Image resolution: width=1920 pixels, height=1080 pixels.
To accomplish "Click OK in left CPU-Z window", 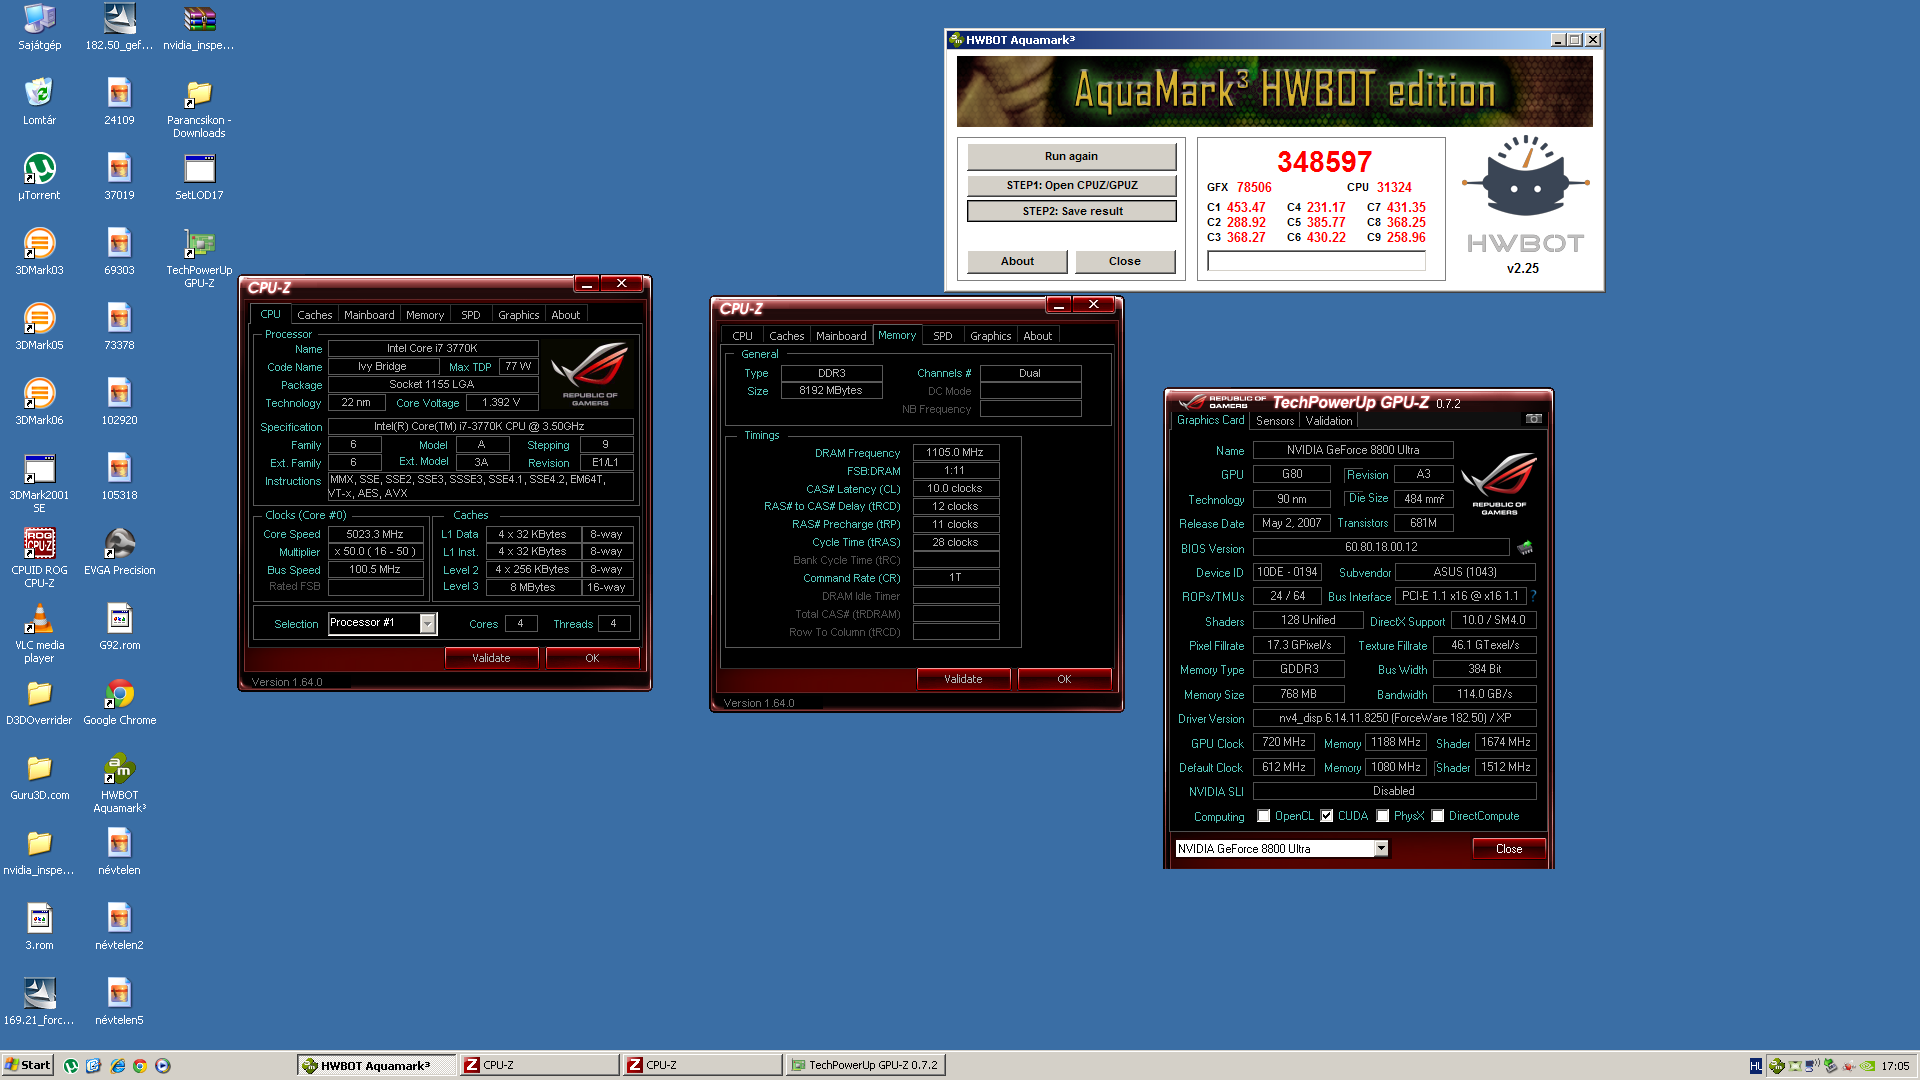I will tap(592, 658).
